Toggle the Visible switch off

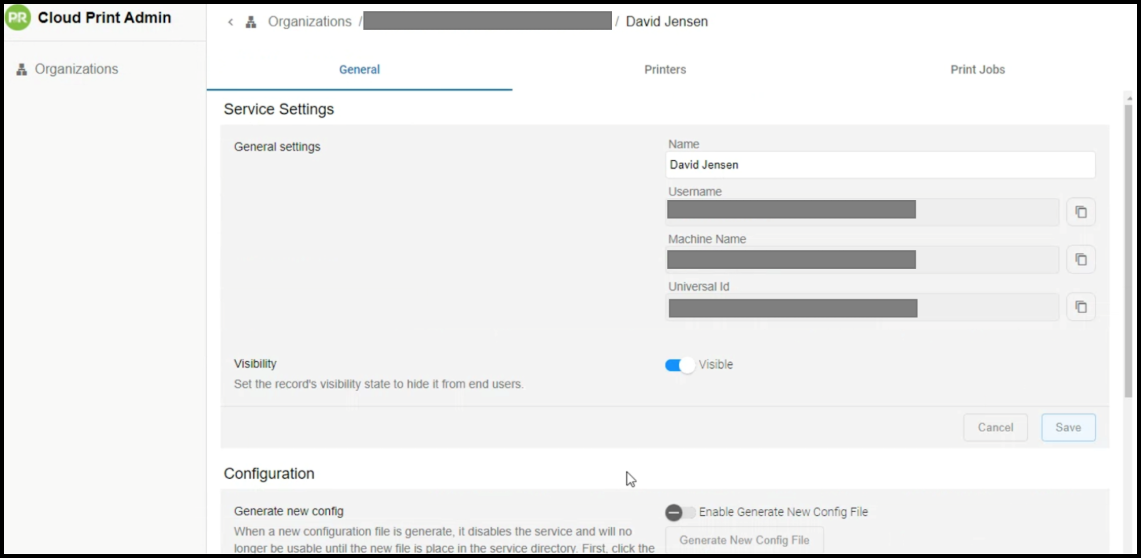point(680,365)
